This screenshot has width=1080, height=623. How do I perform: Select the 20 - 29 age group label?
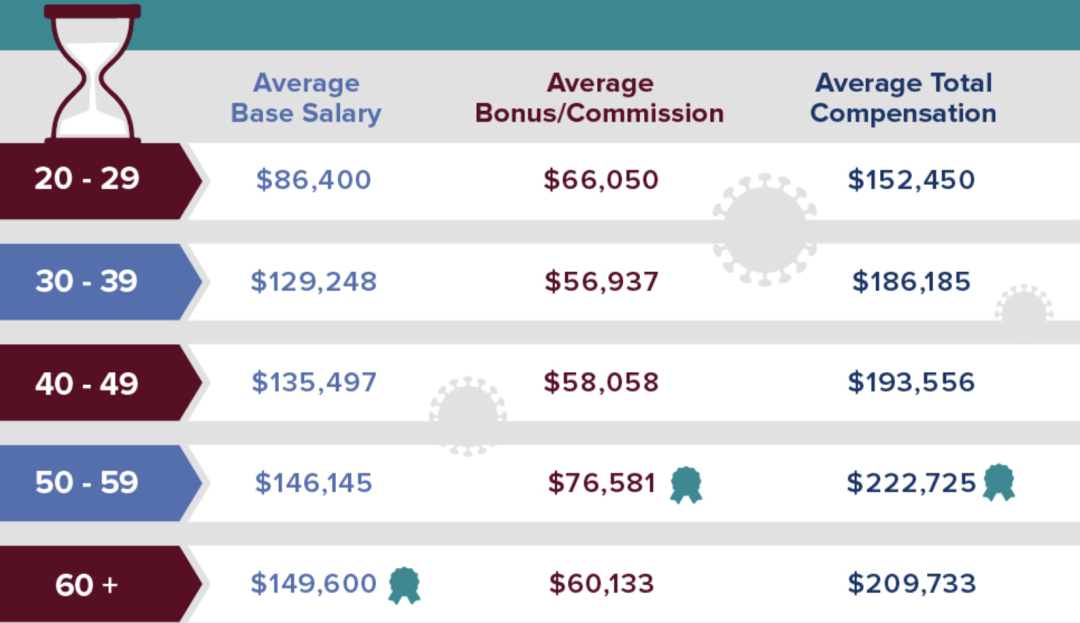[88, 179]
